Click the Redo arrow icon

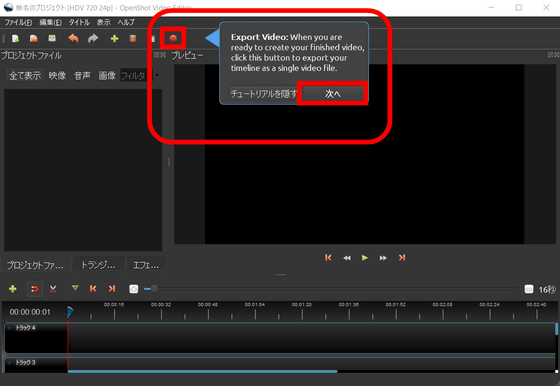93,38
